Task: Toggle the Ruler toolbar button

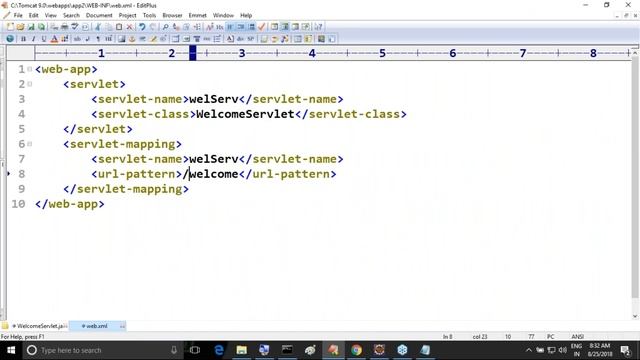Action: (251, 27)
